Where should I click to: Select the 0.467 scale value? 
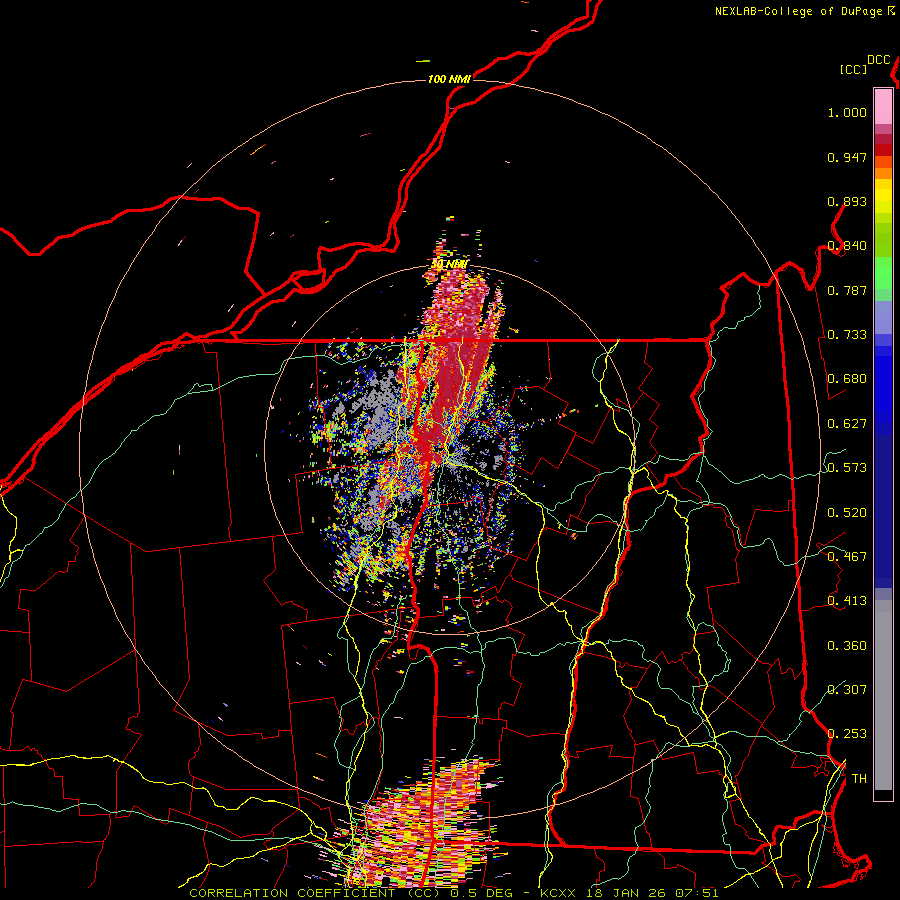pyautogui.click(x=847, y=556)
